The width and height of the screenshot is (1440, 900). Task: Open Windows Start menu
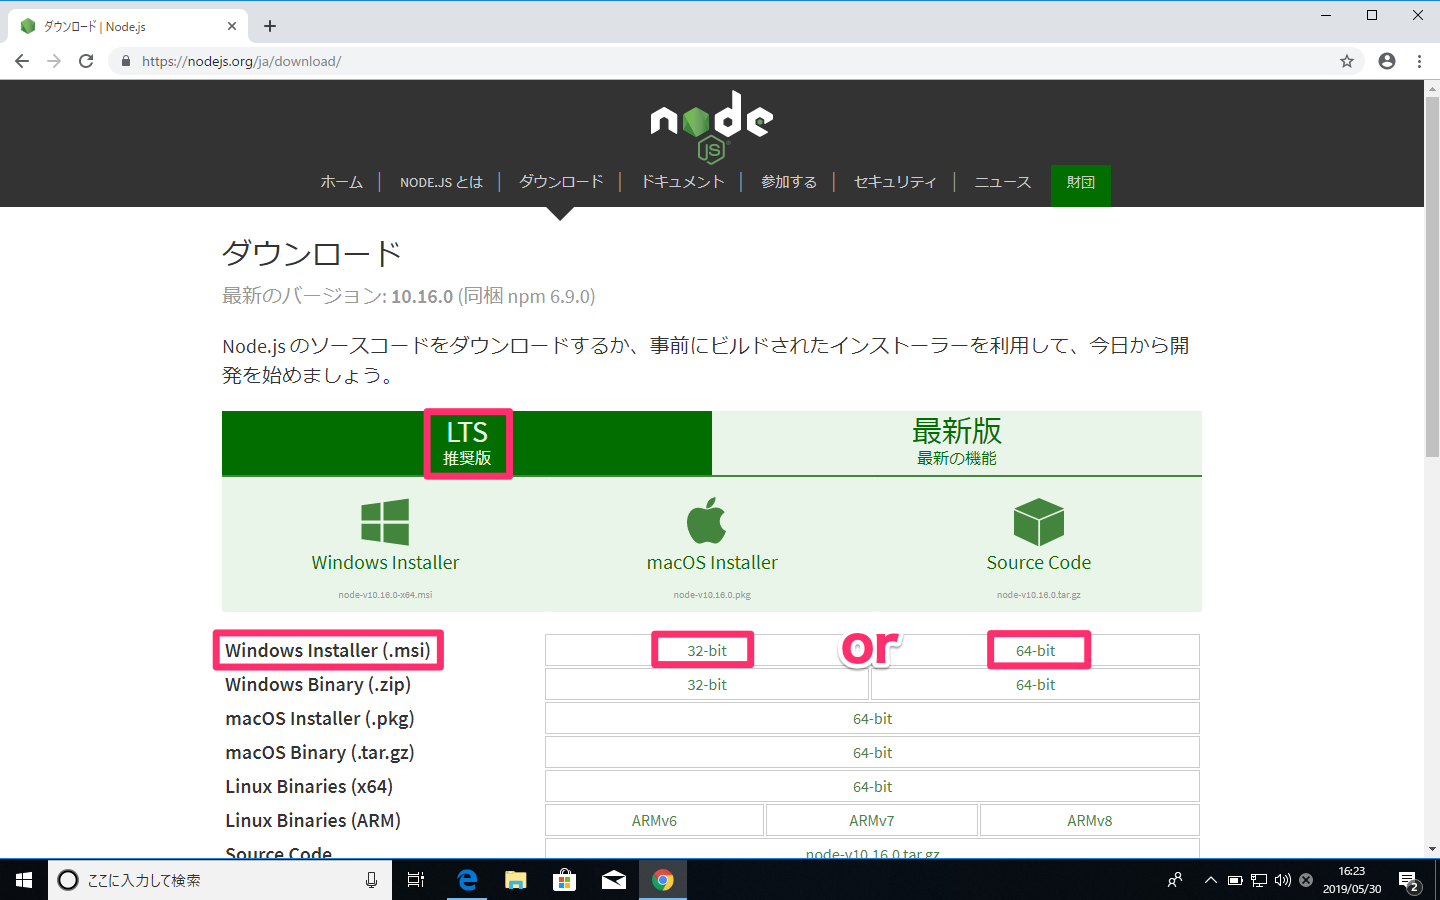24,880
